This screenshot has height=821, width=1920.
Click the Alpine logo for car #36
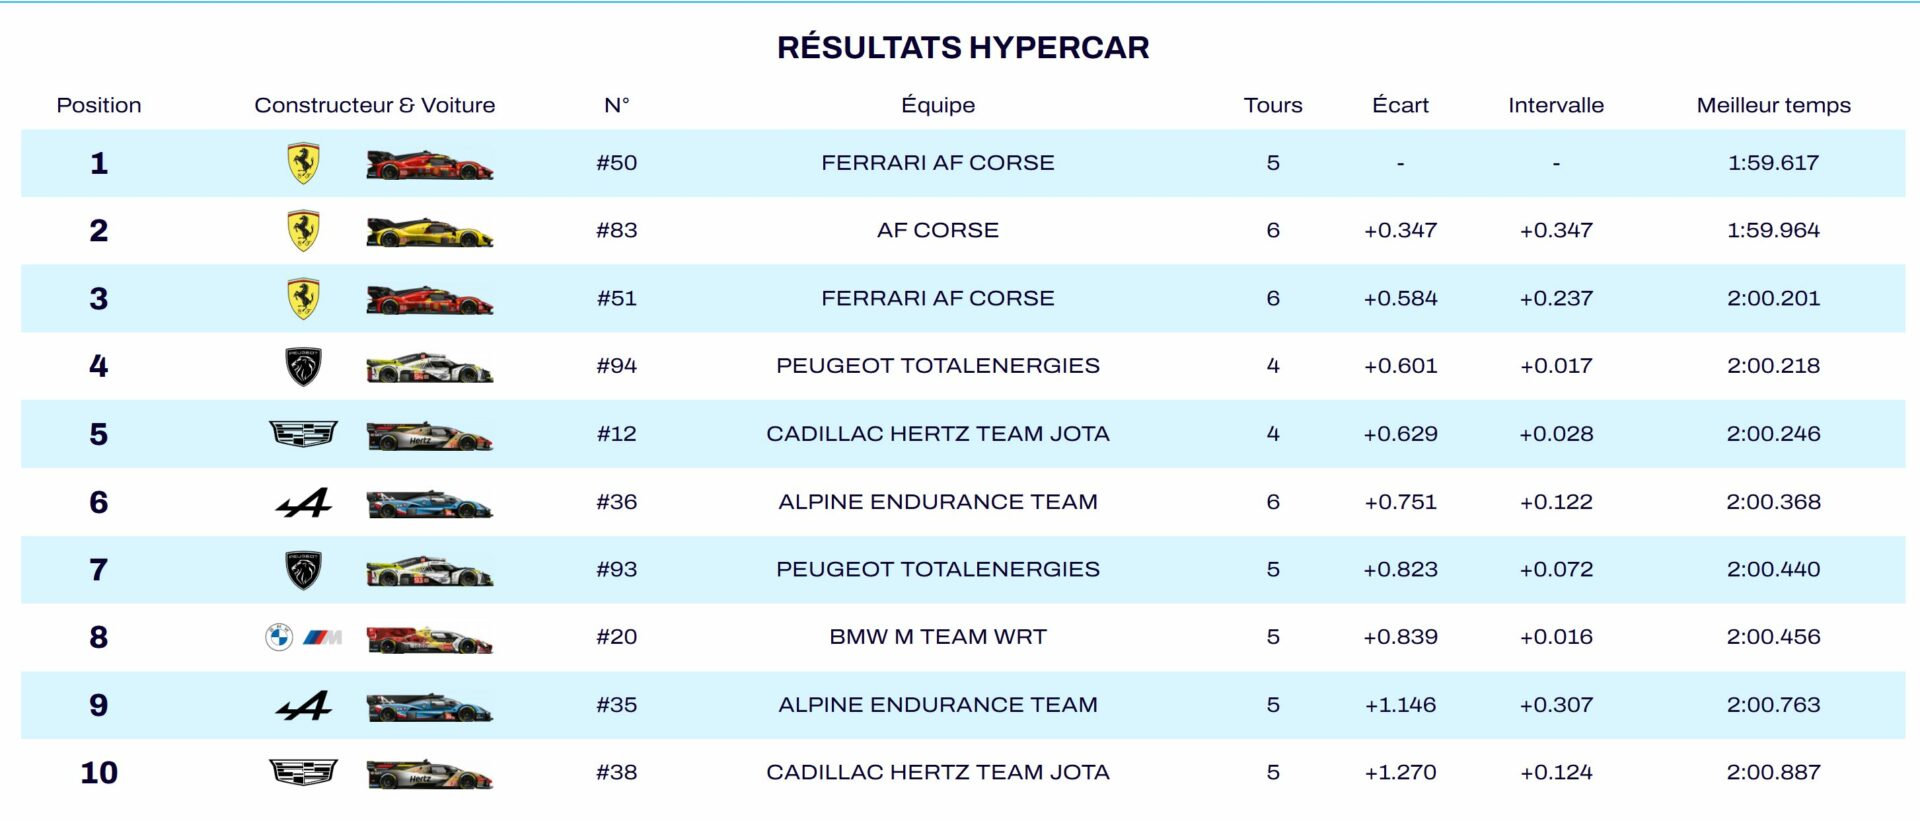(x=303, y=502)
